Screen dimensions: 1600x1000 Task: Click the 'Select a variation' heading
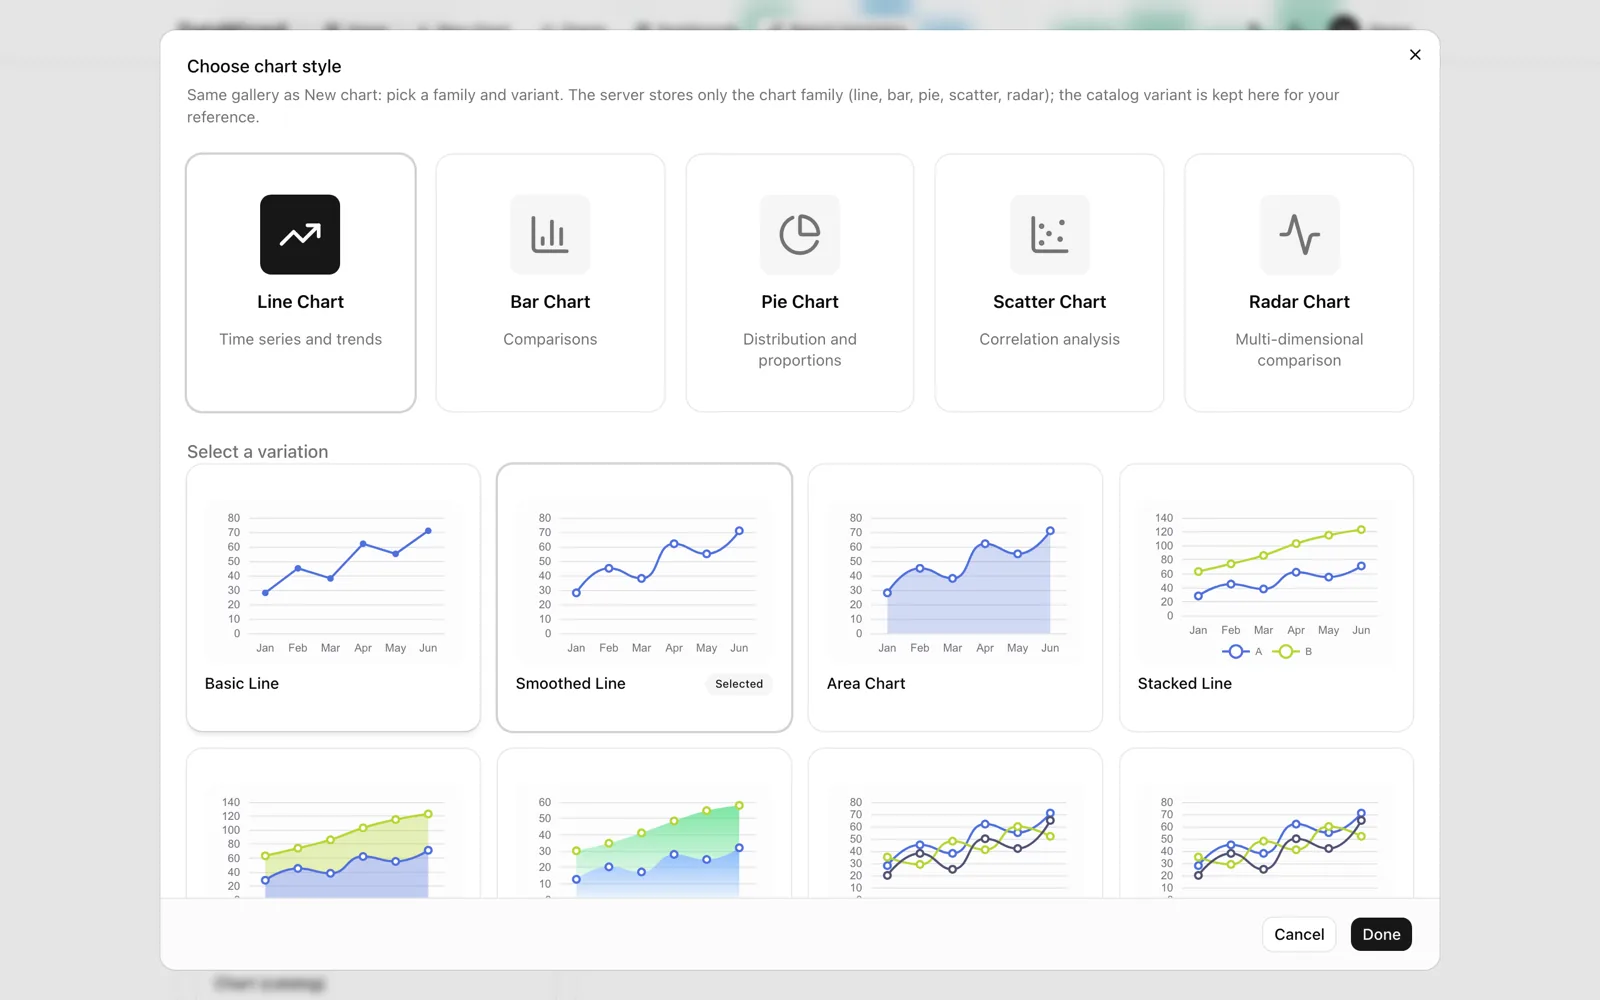click(257, 452)
